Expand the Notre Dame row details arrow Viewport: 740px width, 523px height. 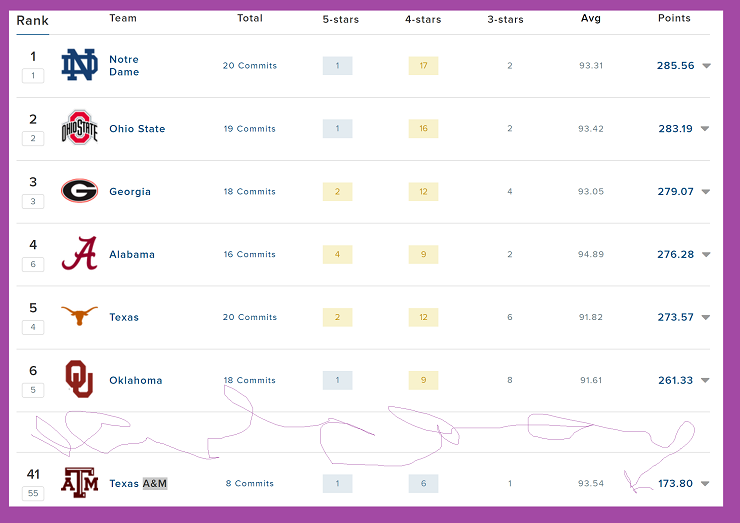click(706, 66)
